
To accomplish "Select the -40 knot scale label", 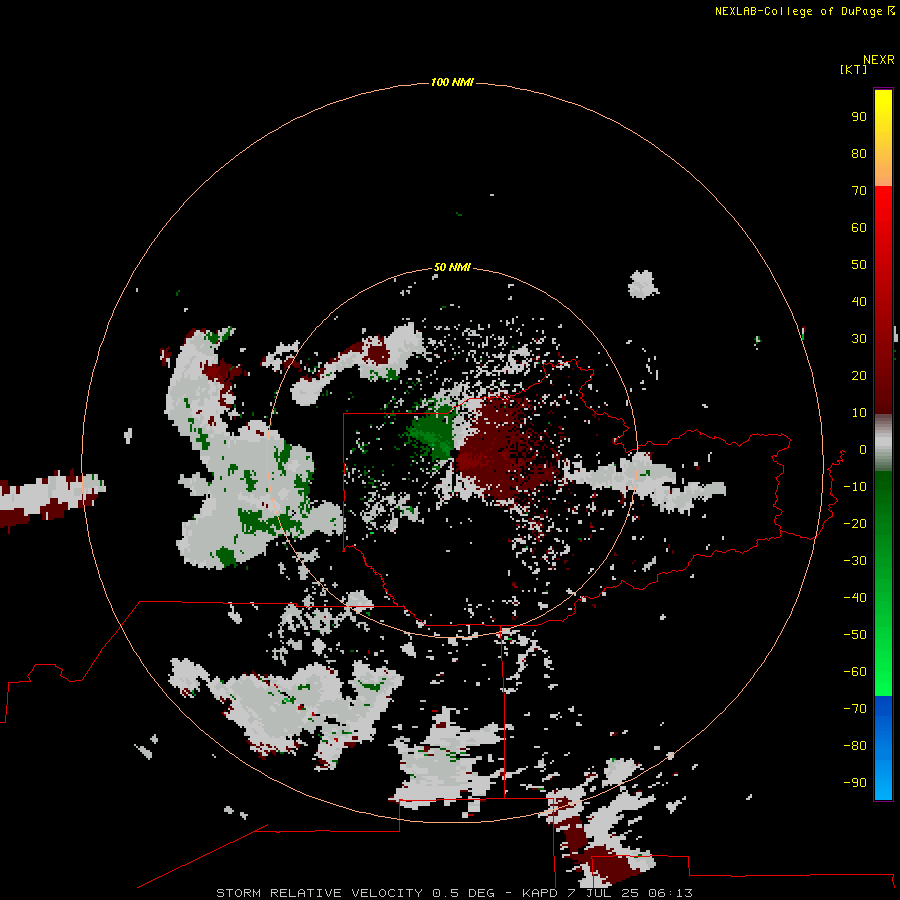I will coord(855,598).
